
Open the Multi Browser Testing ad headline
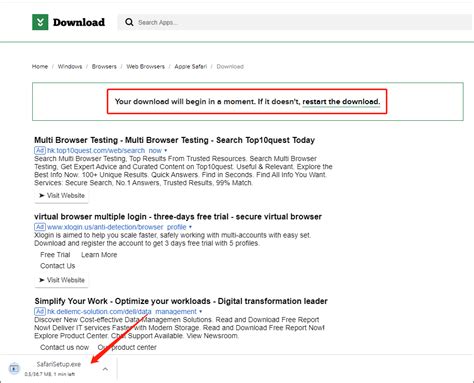(174, 140)
